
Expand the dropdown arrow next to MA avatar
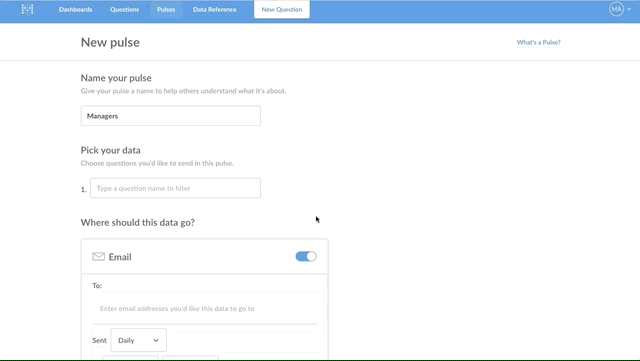[x=629, y=9]
